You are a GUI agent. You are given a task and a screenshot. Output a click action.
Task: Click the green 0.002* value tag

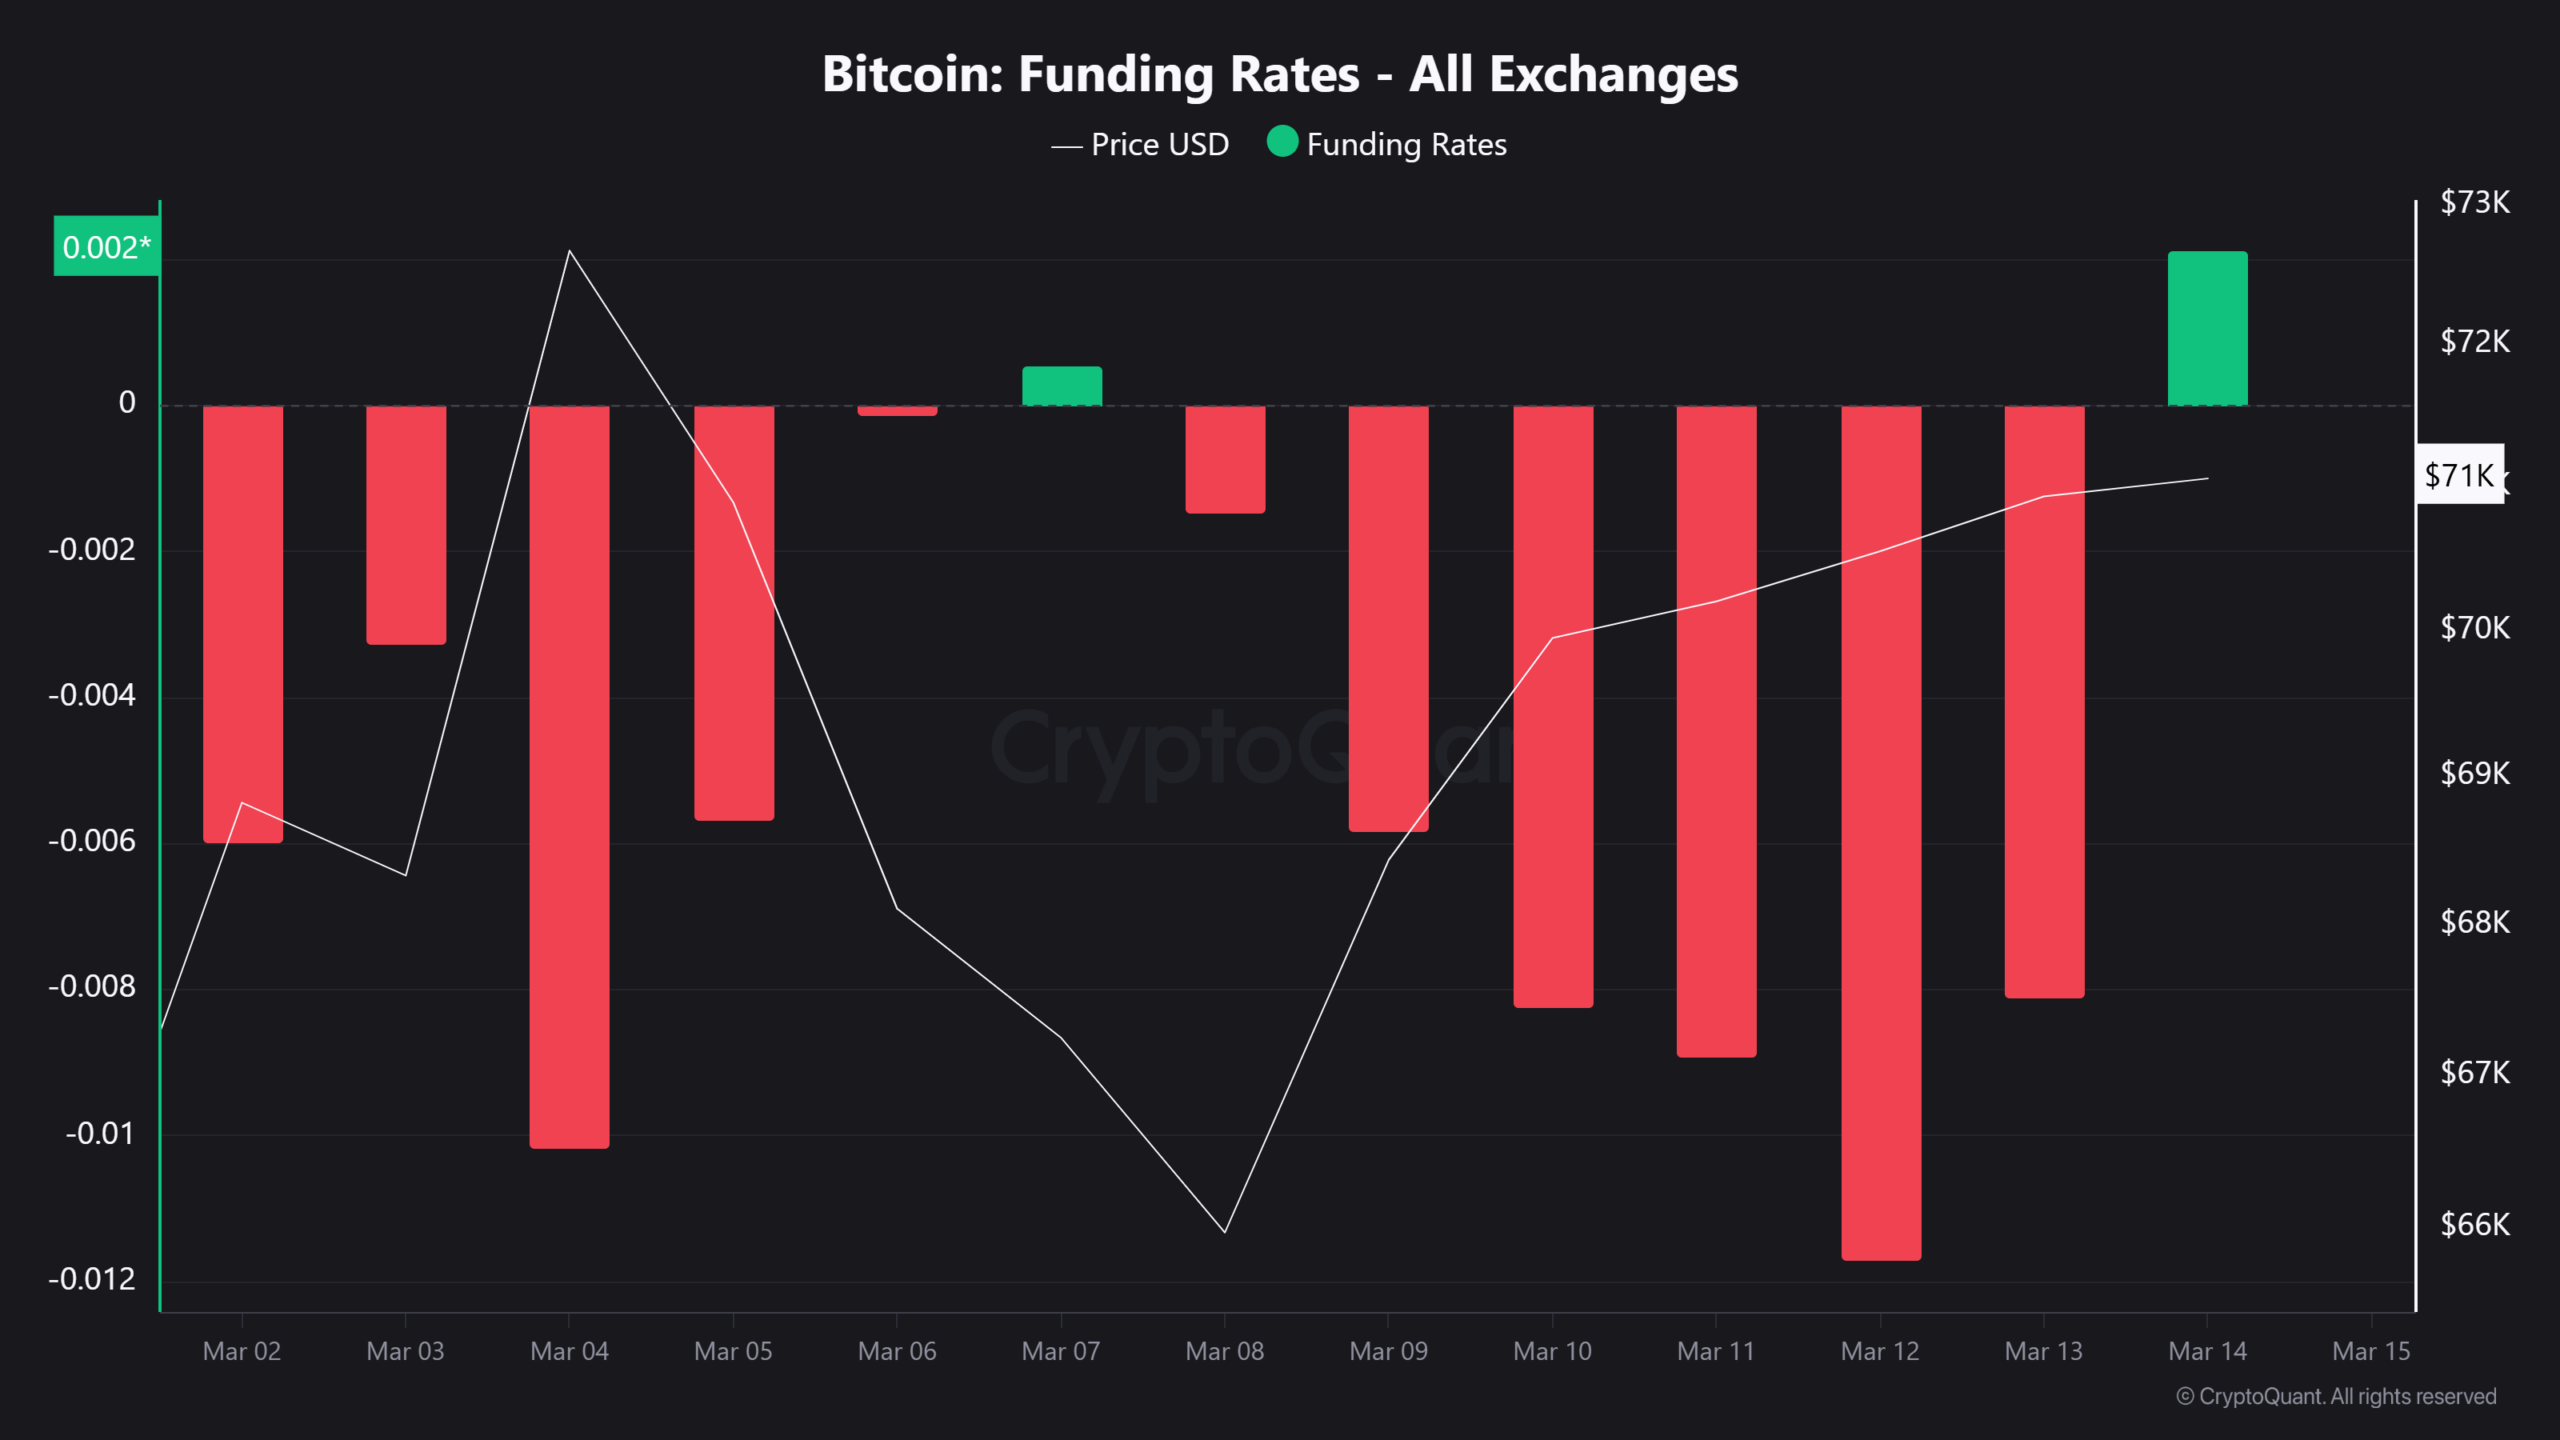[106, 246]
